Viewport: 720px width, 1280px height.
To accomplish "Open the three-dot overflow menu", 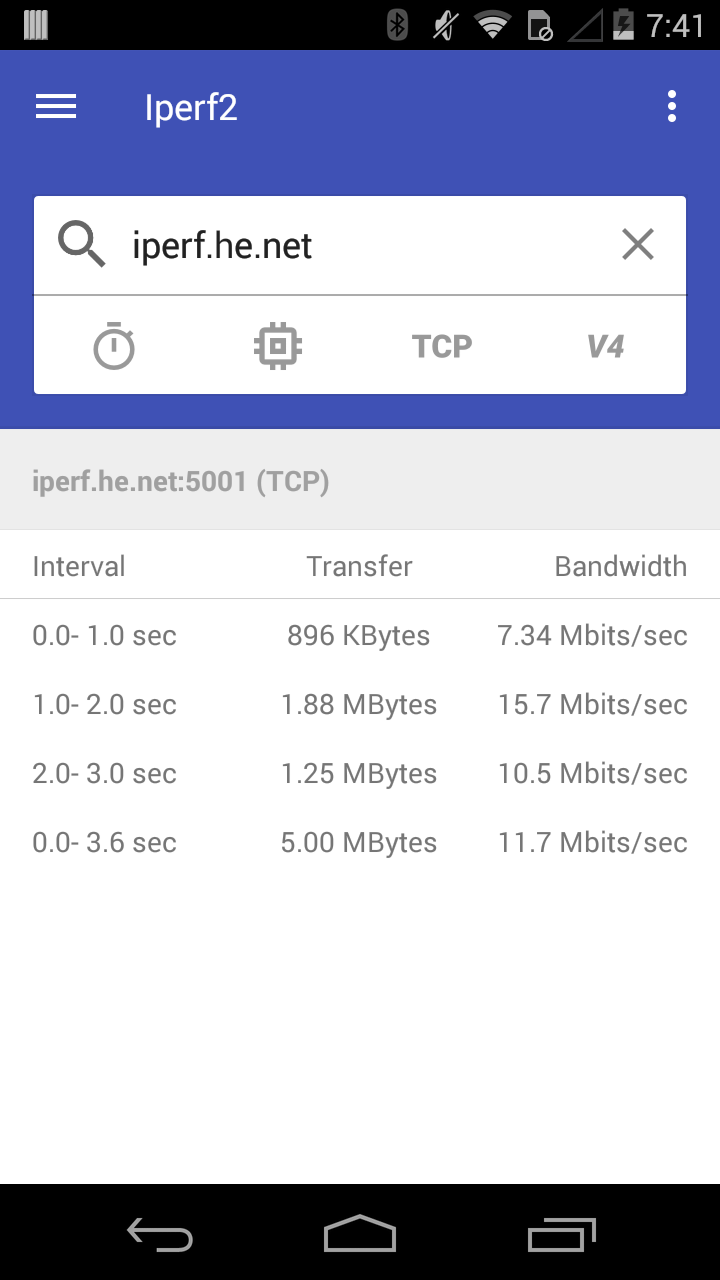I will pos(671,107).
